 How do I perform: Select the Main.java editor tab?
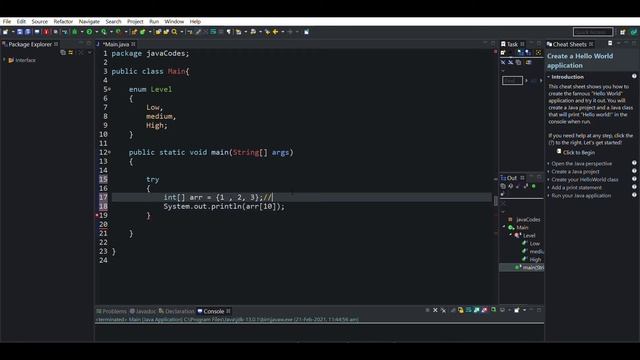pyautogui.click(x=116, y=44)
